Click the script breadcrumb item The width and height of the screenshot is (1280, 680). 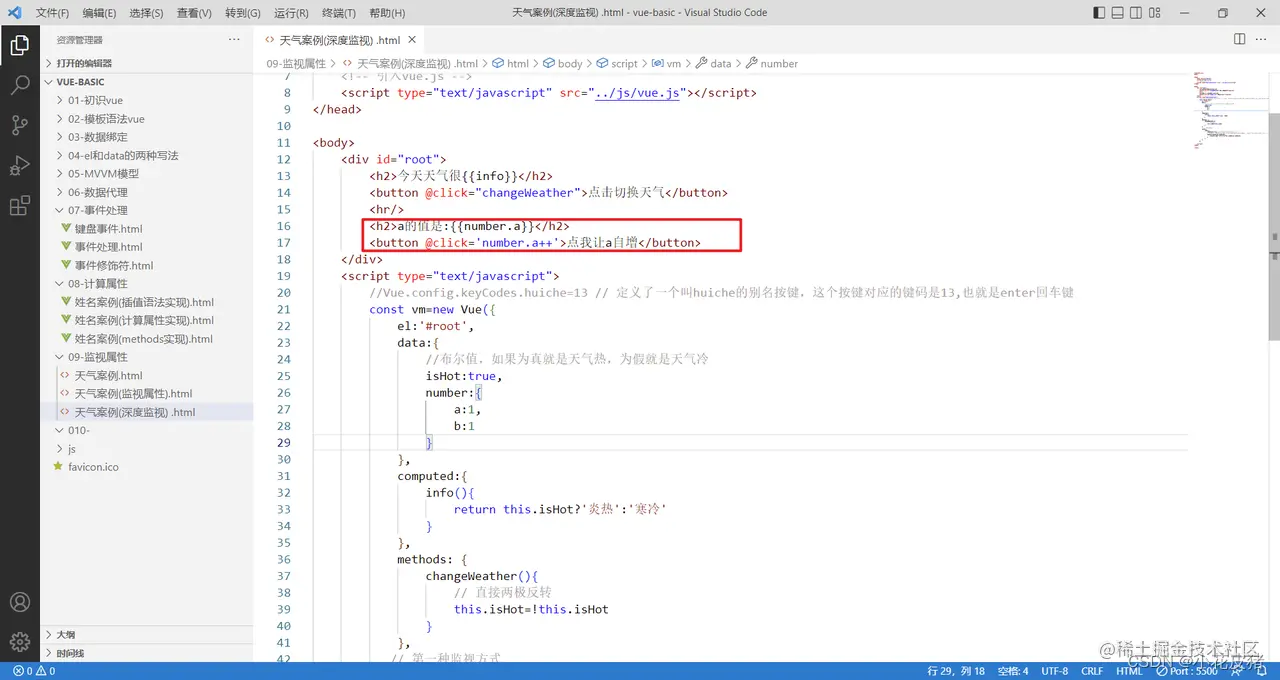coord(617,63)
